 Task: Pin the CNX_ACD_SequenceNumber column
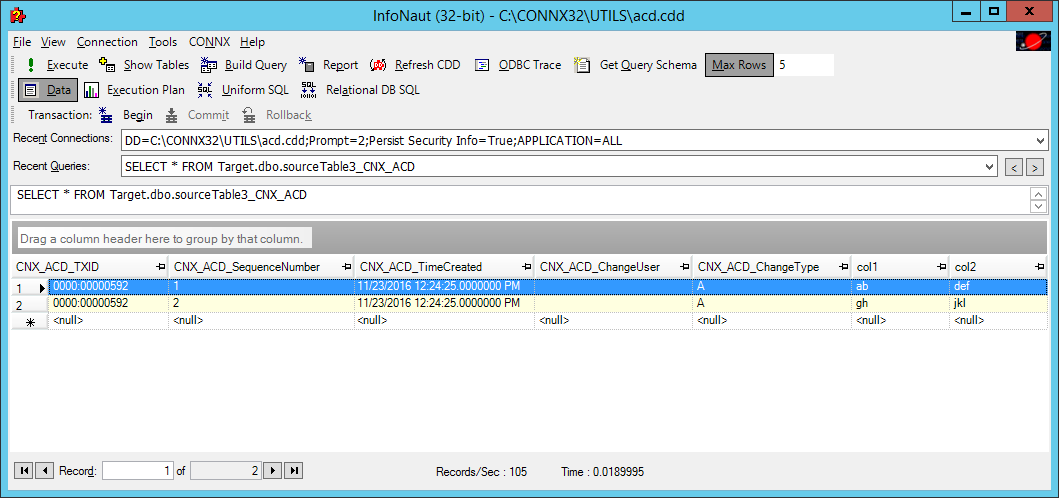[x=347, y=267]
